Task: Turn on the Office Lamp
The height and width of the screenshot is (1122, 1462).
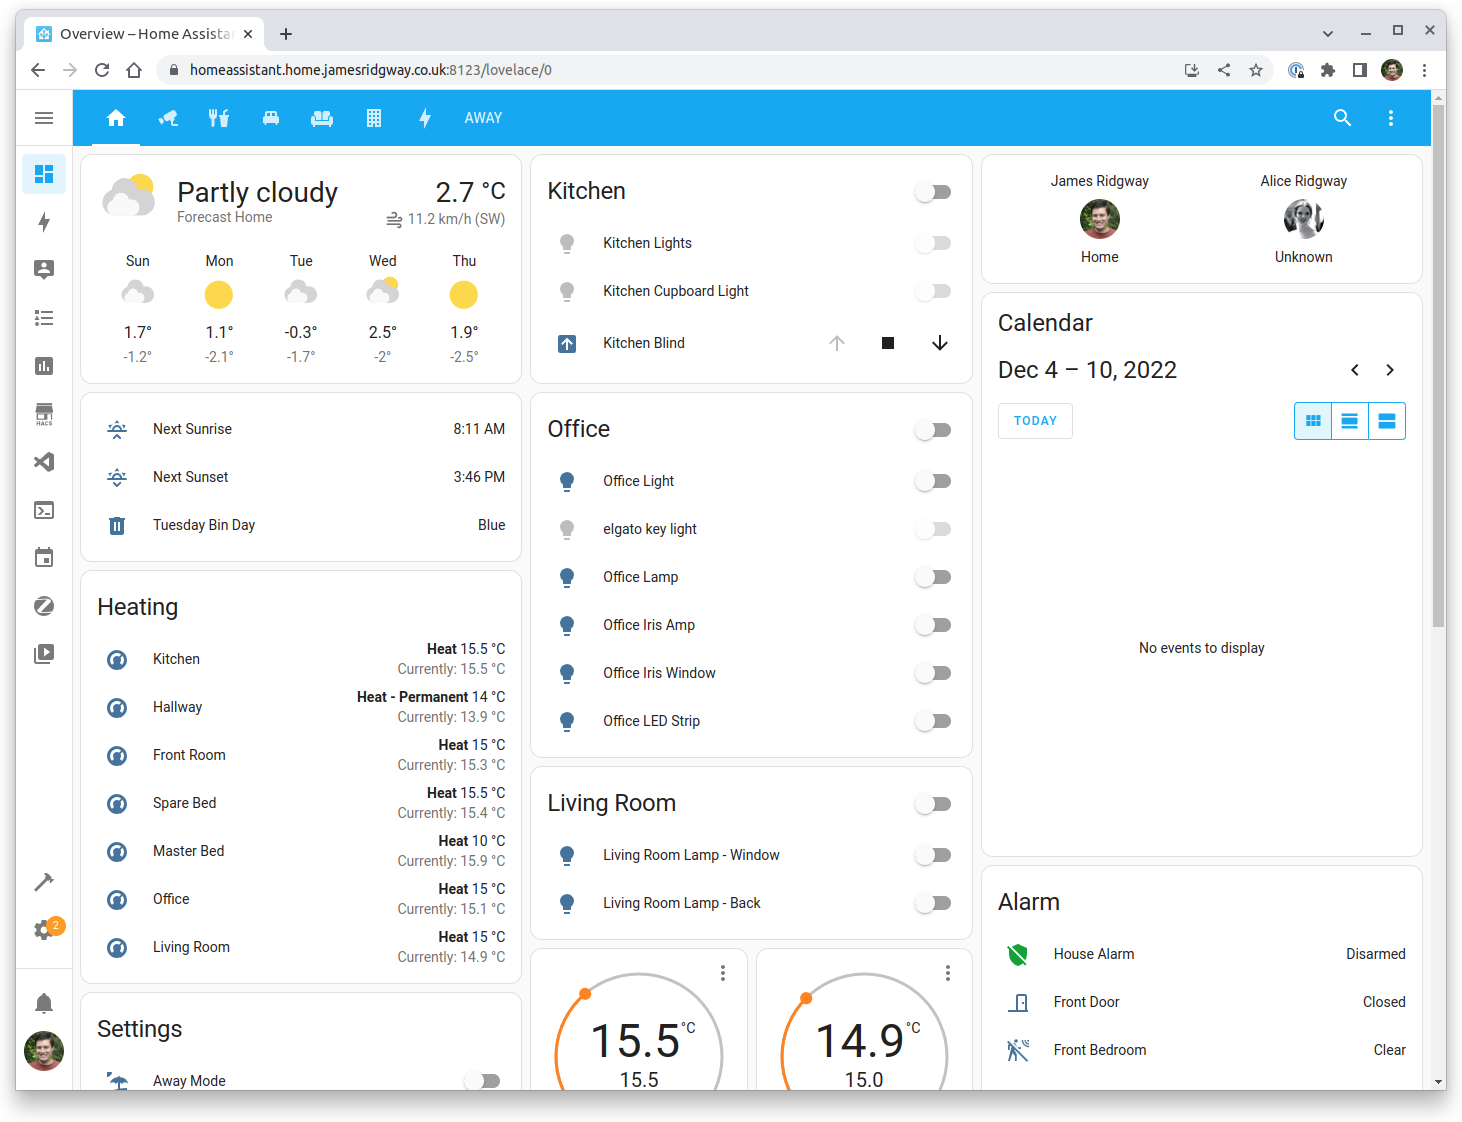Action: pos(932,577)
